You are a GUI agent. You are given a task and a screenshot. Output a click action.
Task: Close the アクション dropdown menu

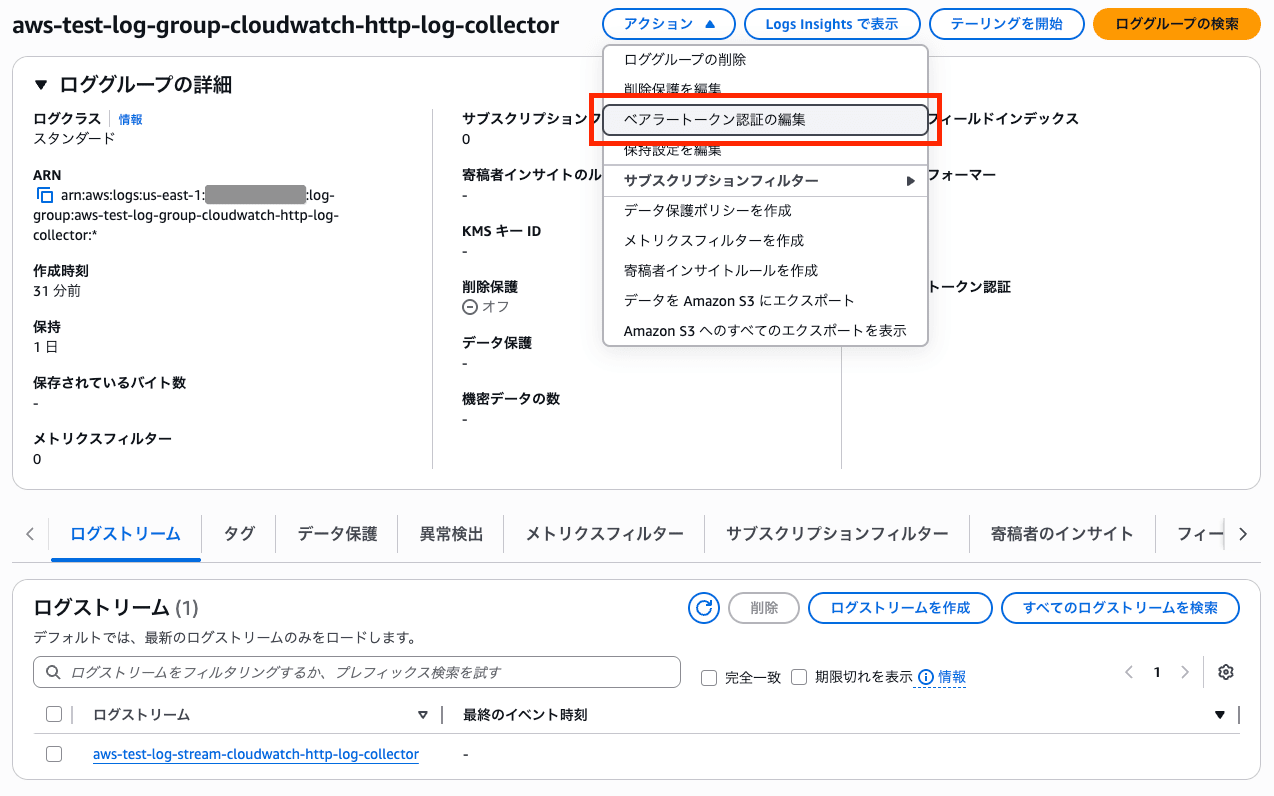tap(667, 24)
